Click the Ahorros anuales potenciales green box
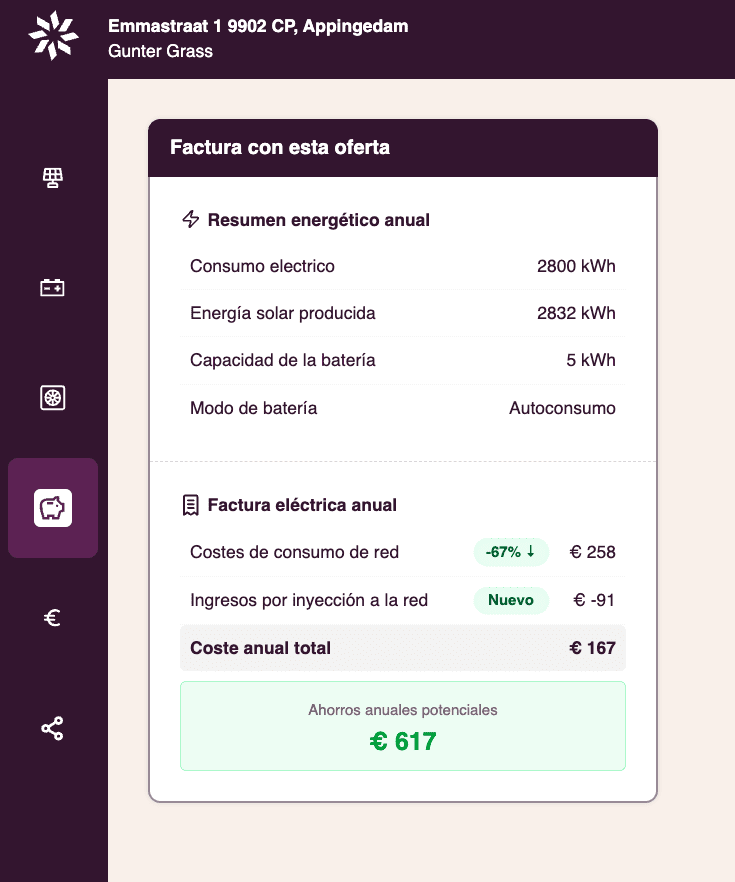735x882 pixels. point(402,726)
